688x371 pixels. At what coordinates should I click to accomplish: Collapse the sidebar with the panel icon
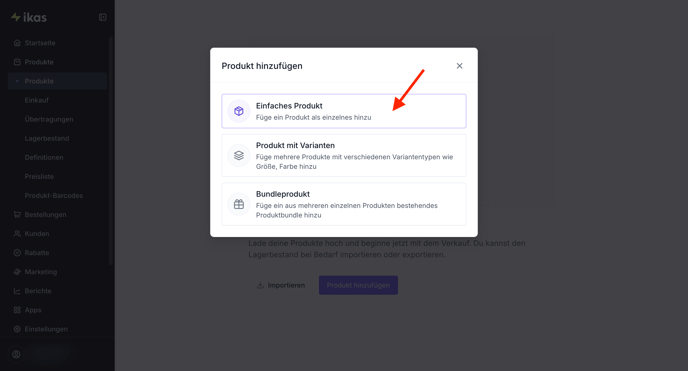click(x=103, y=17)
